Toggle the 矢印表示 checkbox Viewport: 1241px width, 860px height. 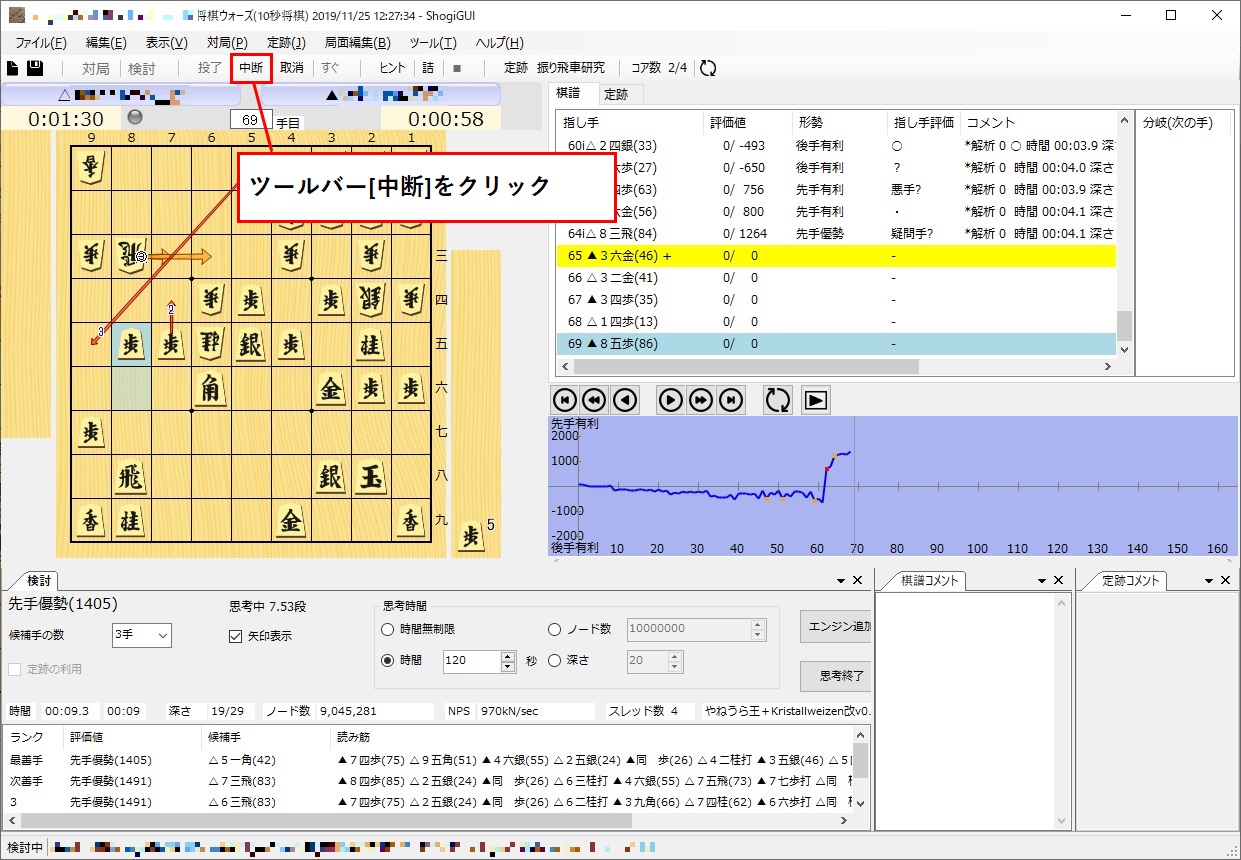point(236,636)
